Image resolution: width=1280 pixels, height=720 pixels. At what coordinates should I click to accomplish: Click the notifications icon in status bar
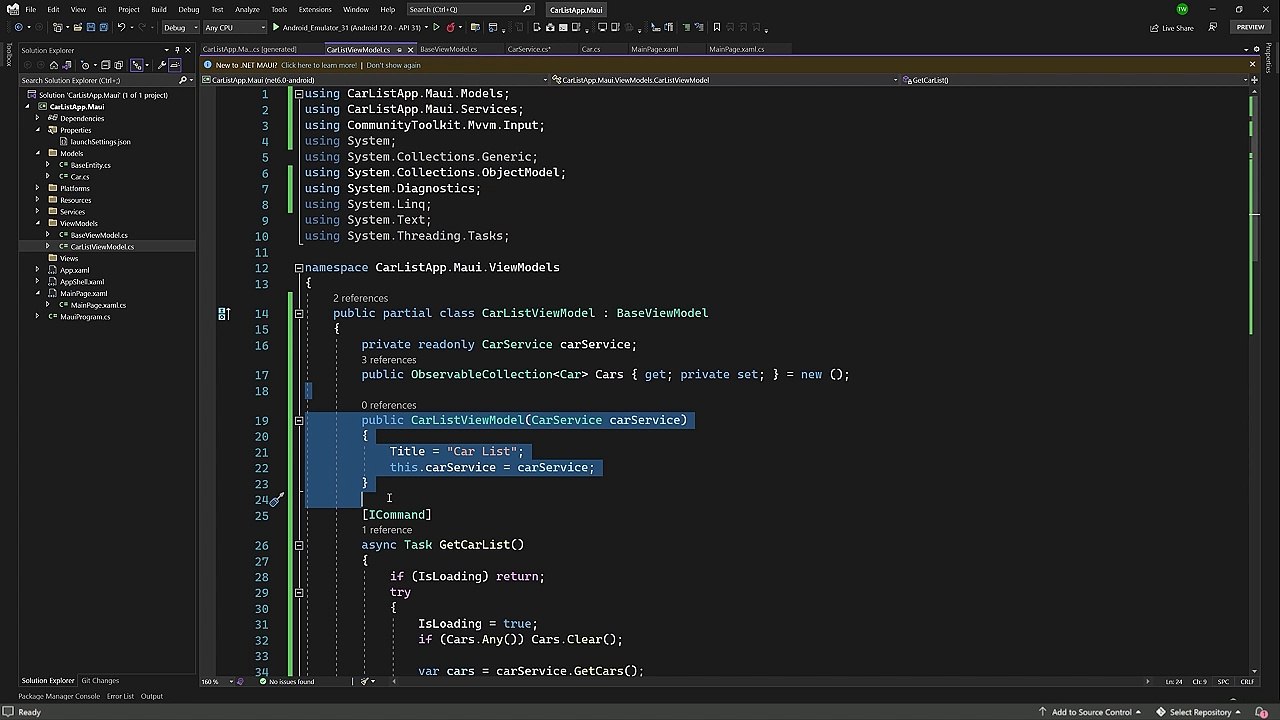point(1262,712)
